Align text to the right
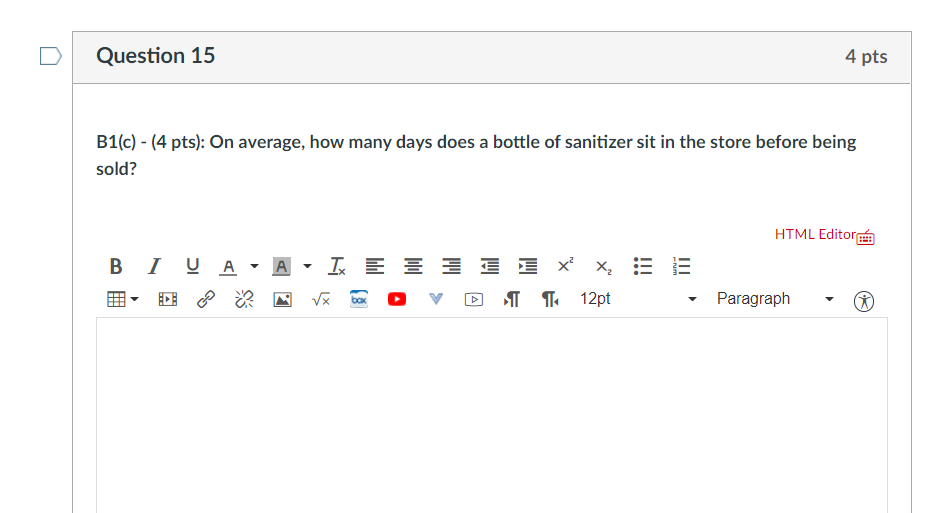 click(x=451, y=266)
